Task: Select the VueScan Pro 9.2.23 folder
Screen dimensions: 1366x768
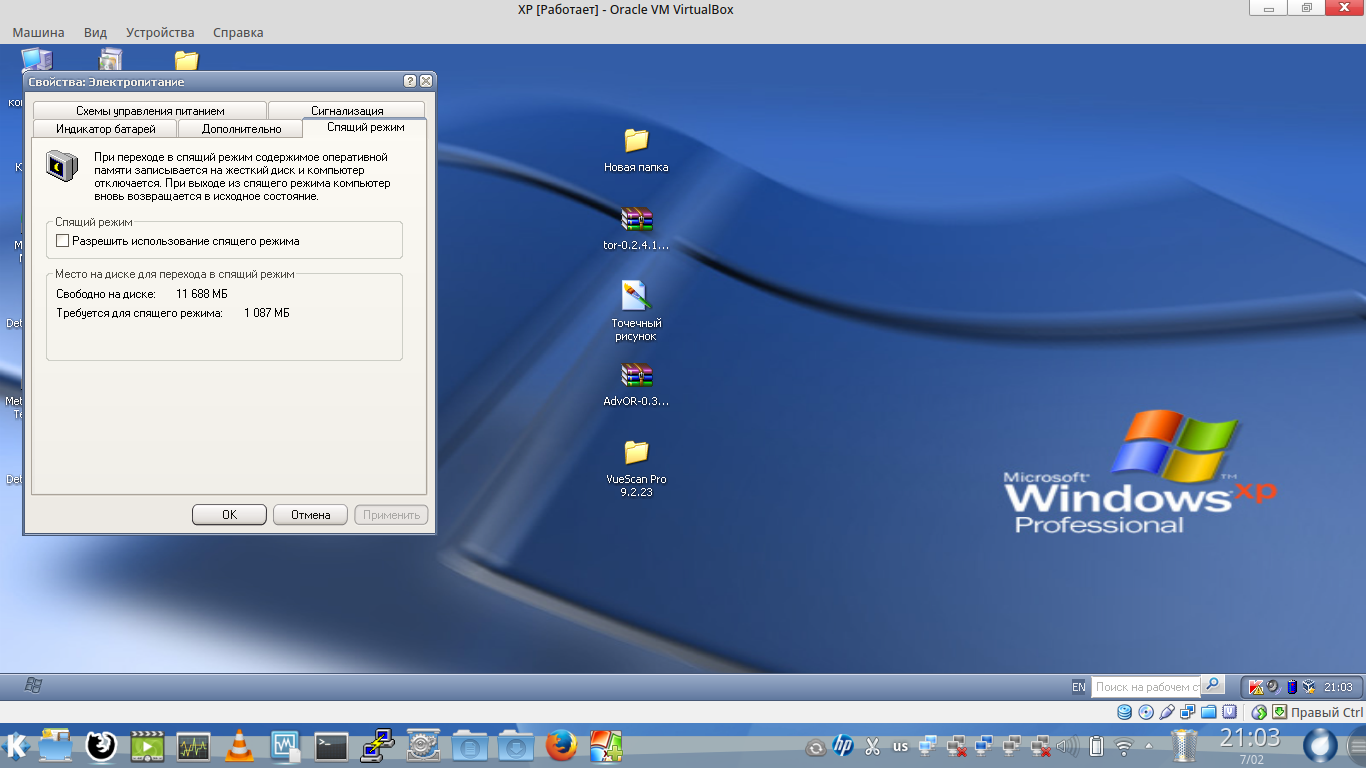Action: (x=636, y=453)
